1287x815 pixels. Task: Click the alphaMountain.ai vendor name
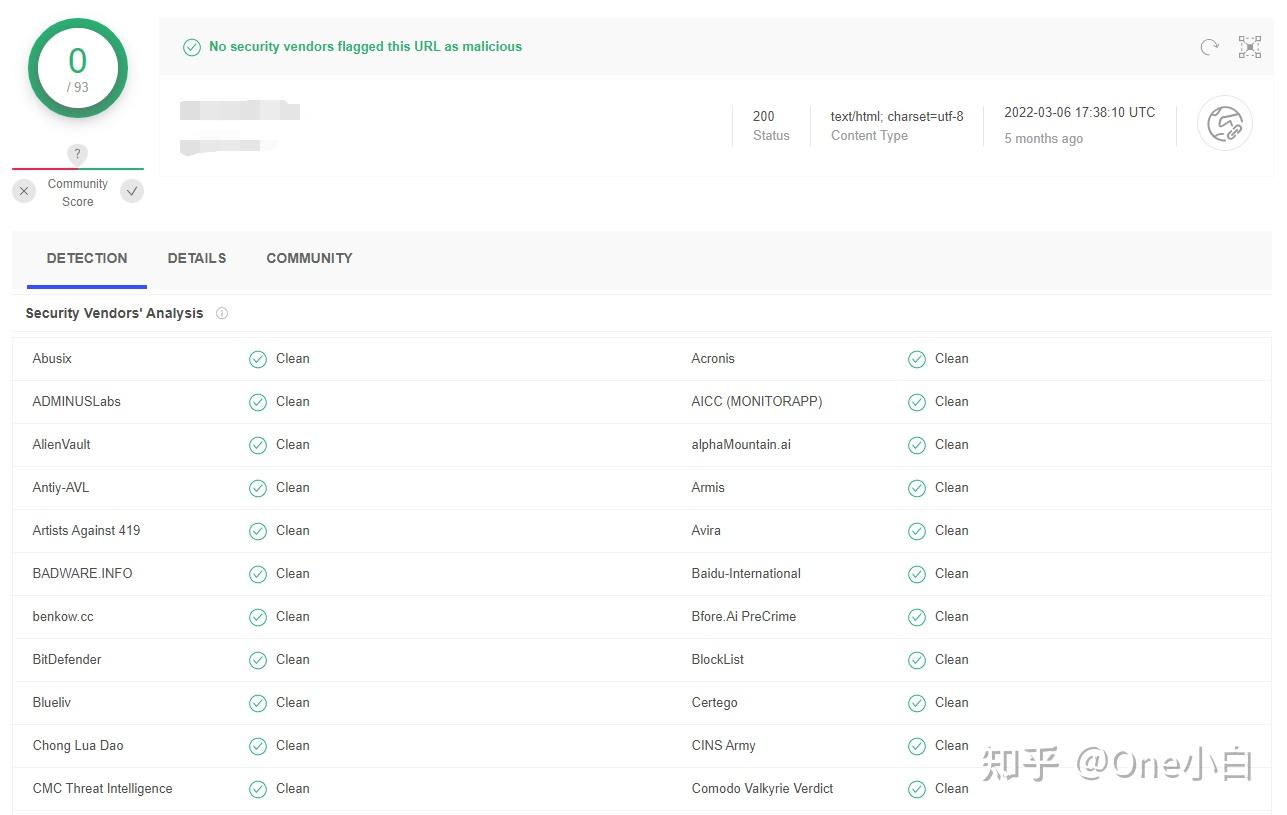click(x=741, y=444)
